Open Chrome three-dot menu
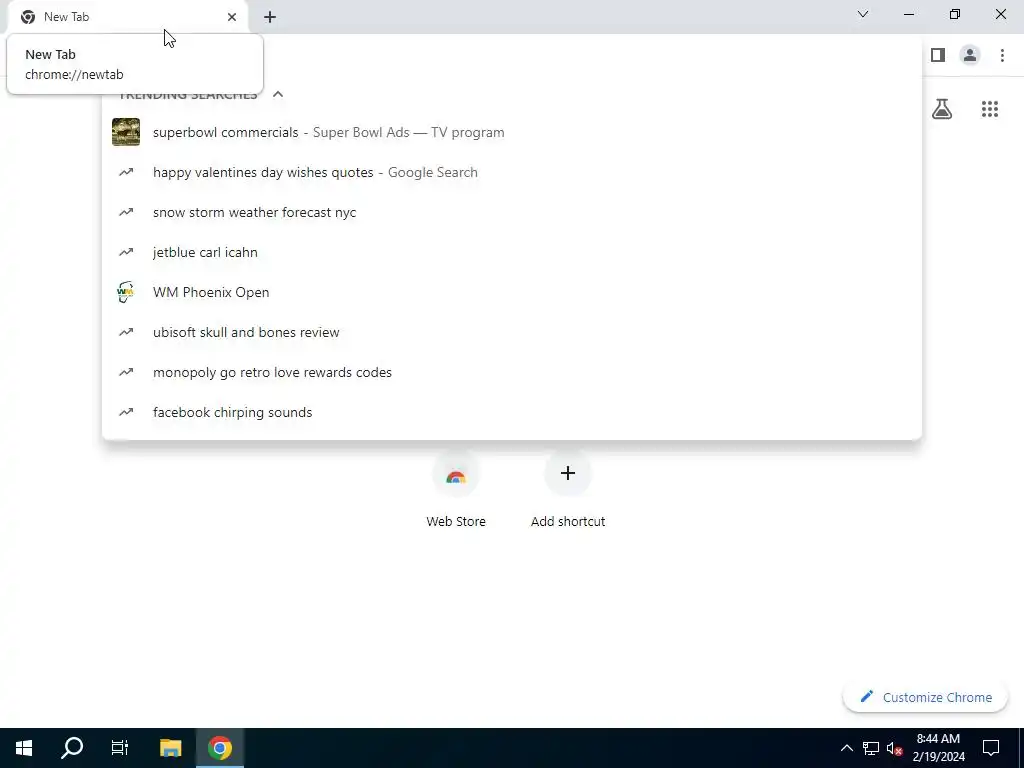Viewport: 1024px width, 768px height. (1002, 55)
